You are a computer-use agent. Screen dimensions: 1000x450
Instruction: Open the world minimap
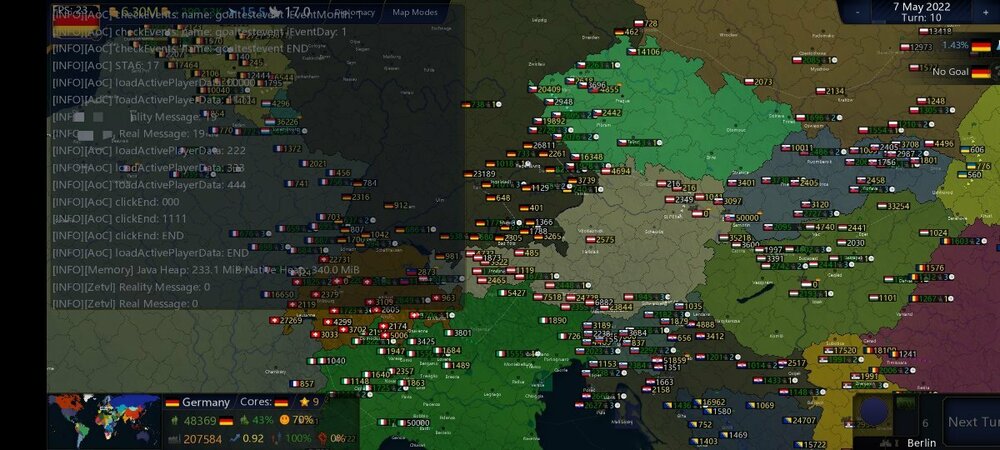pyautogui.click(x=104, y=421)
